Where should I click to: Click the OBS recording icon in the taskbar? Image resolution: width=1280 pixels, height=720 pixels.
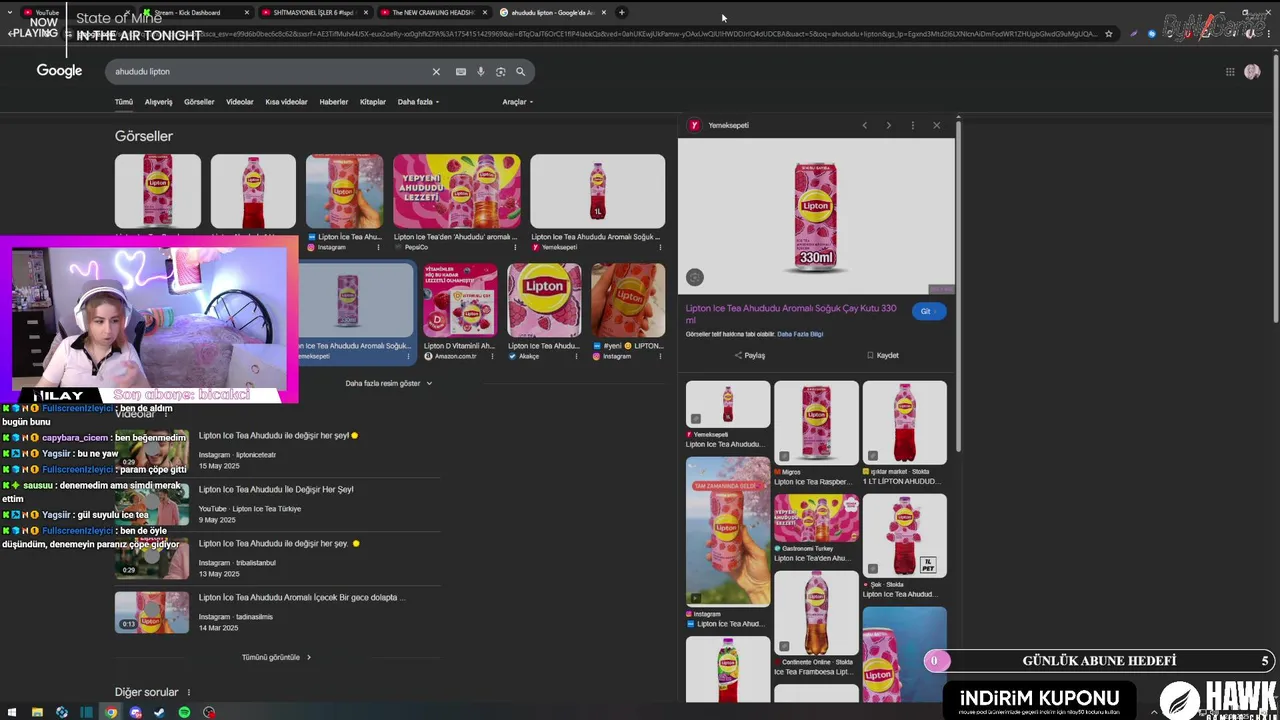coord(209,713)
